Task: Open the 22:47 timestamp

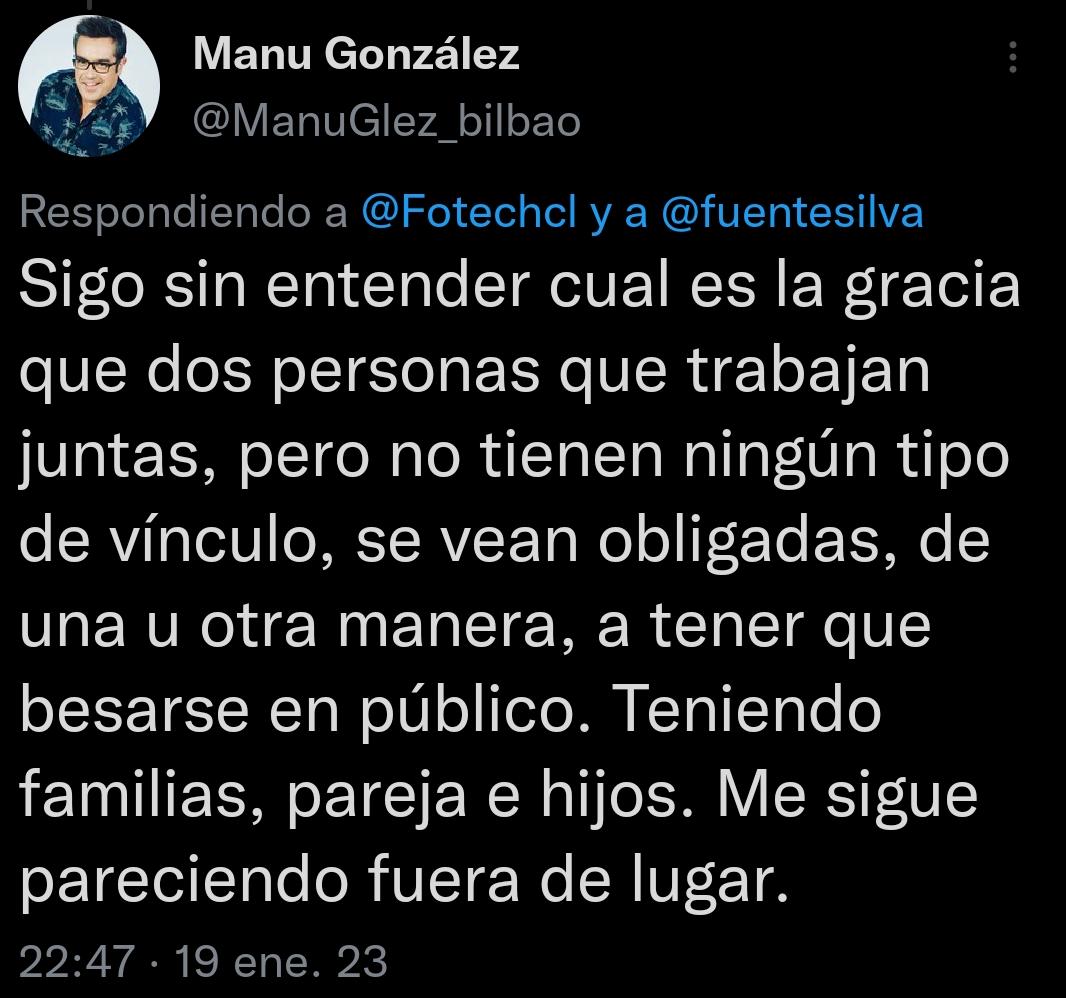Action: (77, 961)
